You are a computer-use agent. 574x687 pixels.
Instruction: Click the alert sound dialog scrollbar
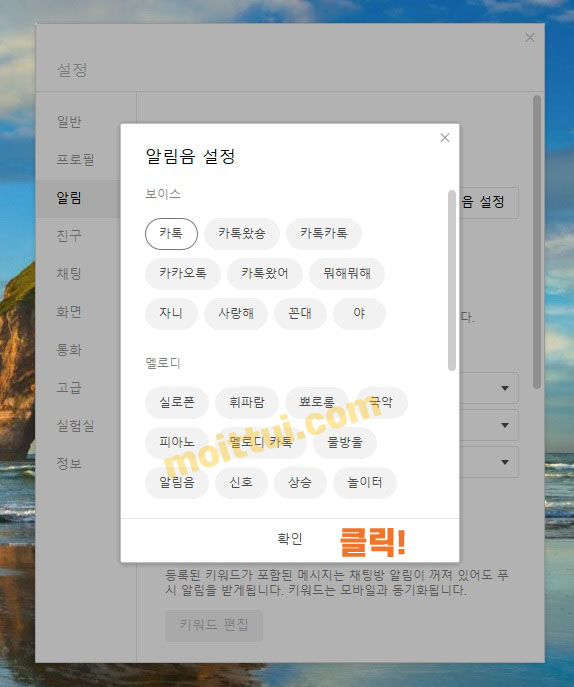(452, 280)
